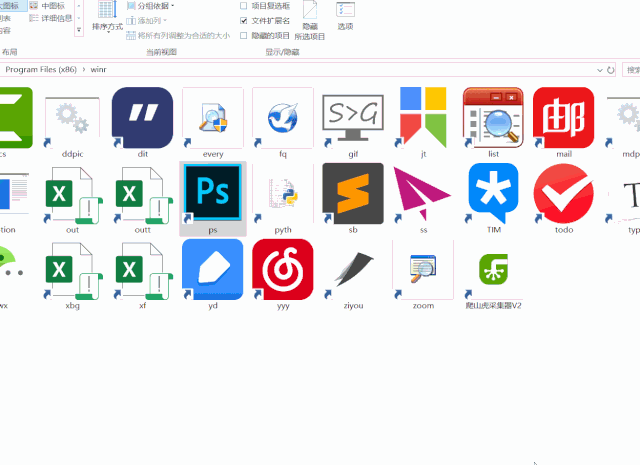Image resolution: width=640 pixels, height=465 pixels.
Task: Uncheck the 文件扩展名 checkbox
Action: pyautogui.click(x=244, y=20)
